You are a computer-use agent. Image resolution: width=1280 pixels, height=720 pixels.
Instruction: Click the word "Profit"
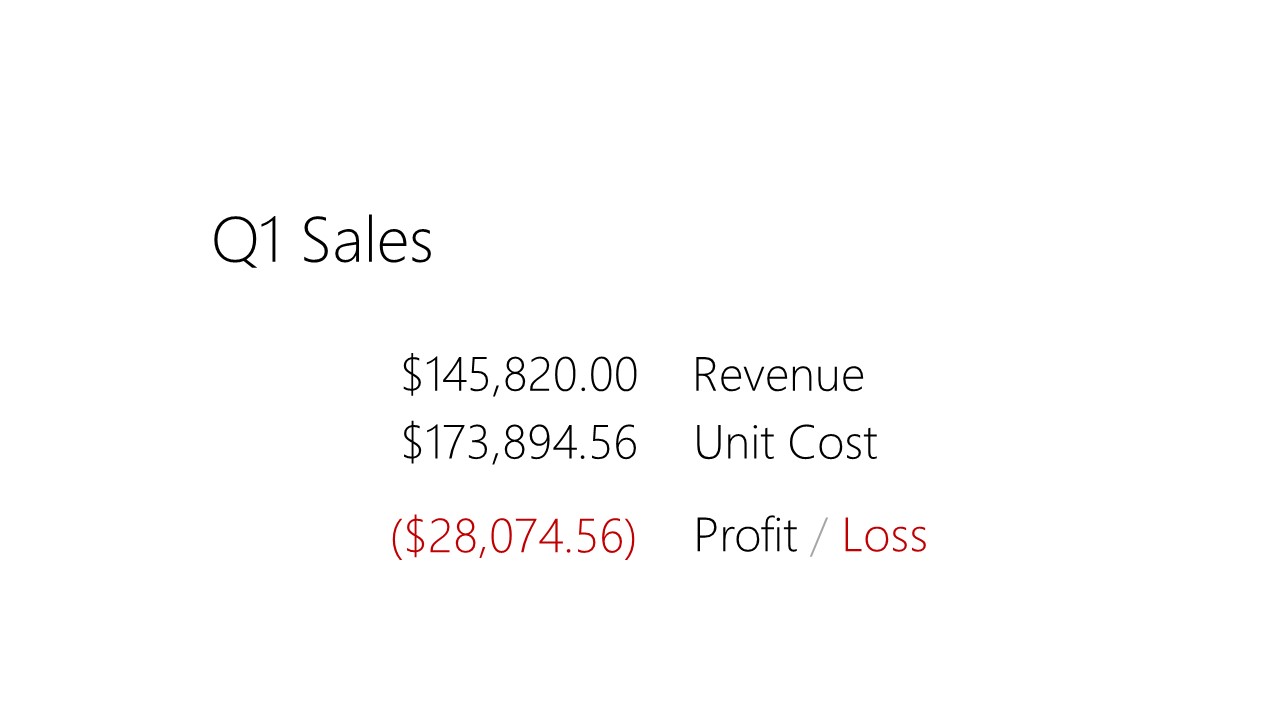745,536
